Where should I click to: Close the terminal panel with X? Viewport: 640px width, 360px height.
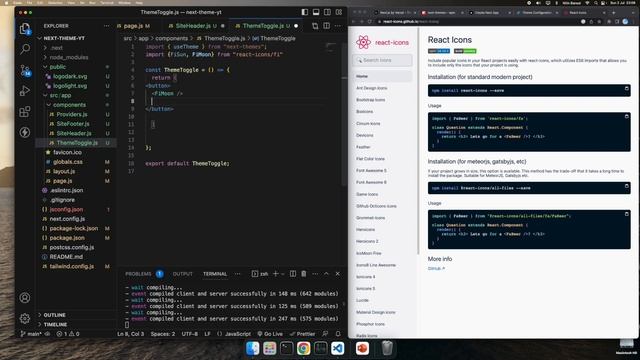(338, 274)
